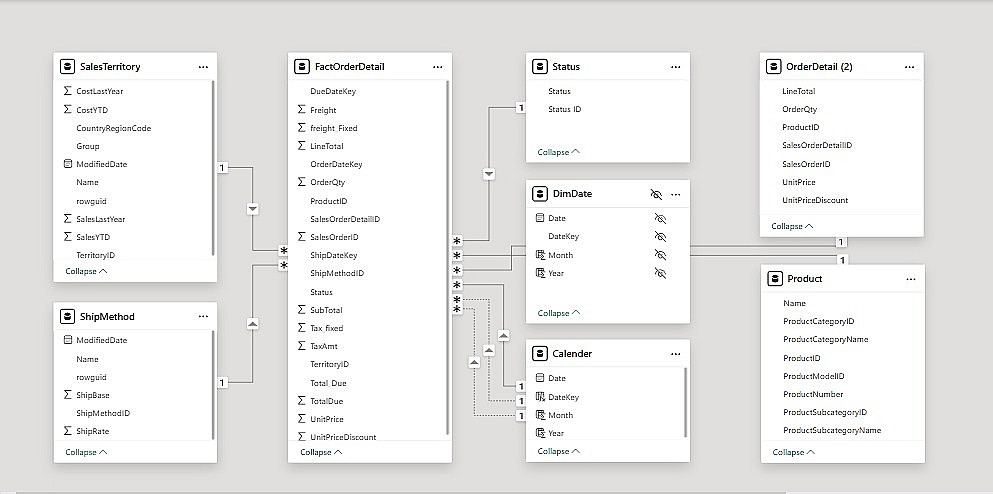993x494 pixels.
Task: Click the SalesTerritory table icon
Action: (x=67, y=67)
